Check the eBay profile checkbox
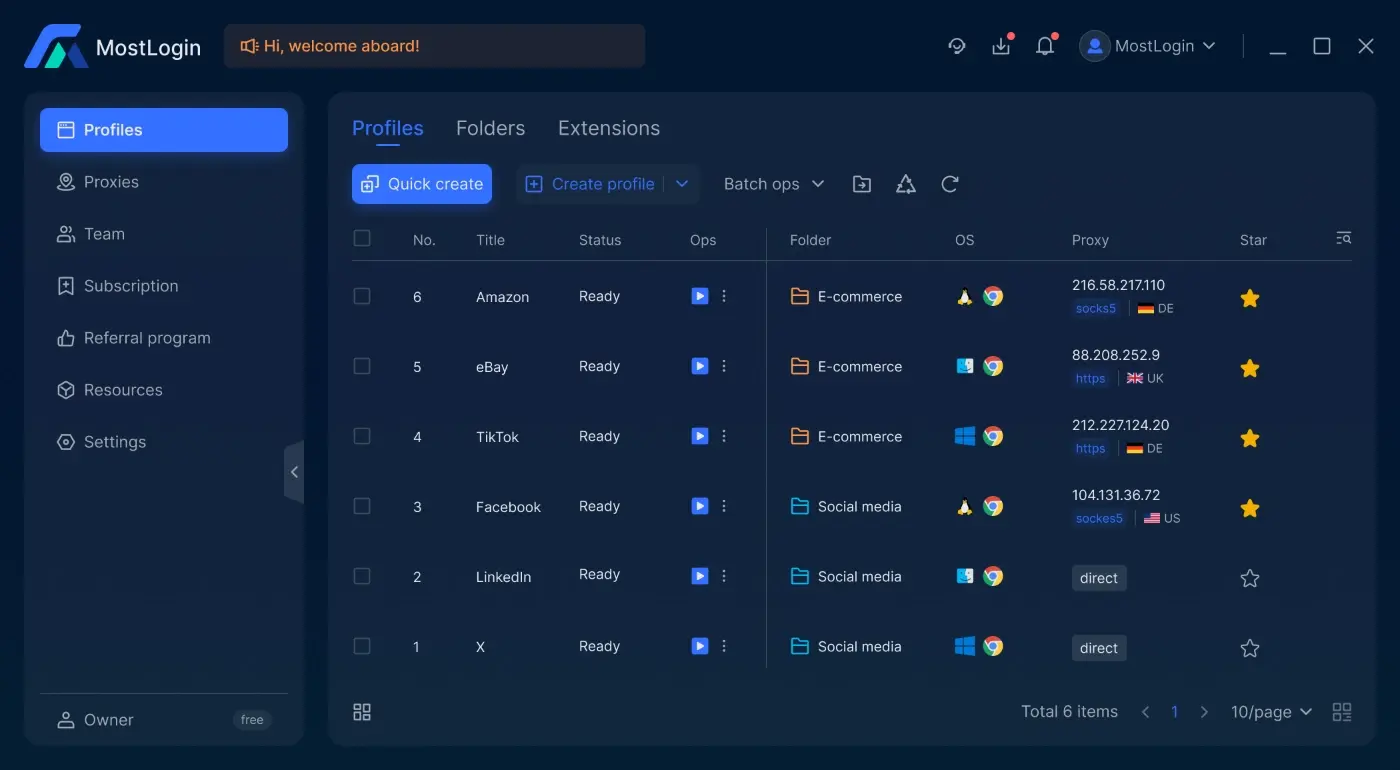Screen dimensions: 1400x770 362,366
